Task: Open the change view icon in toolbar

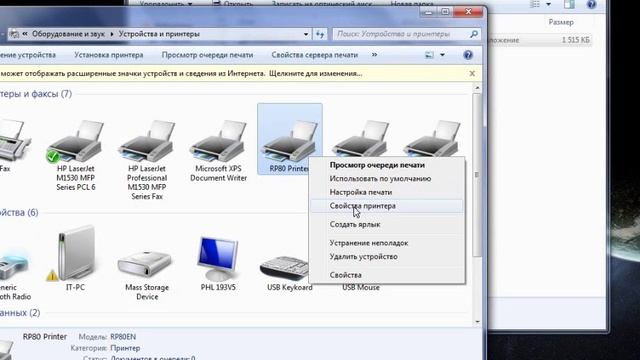Action: click(429, 55)
